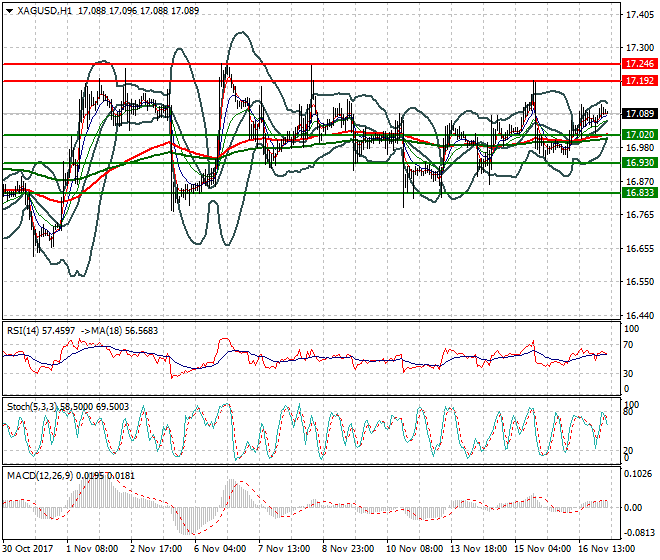Viewport: 660px width, 560px height.
Task: Click the 13 Nov 18:00 time label
Action: coord(479,549)
